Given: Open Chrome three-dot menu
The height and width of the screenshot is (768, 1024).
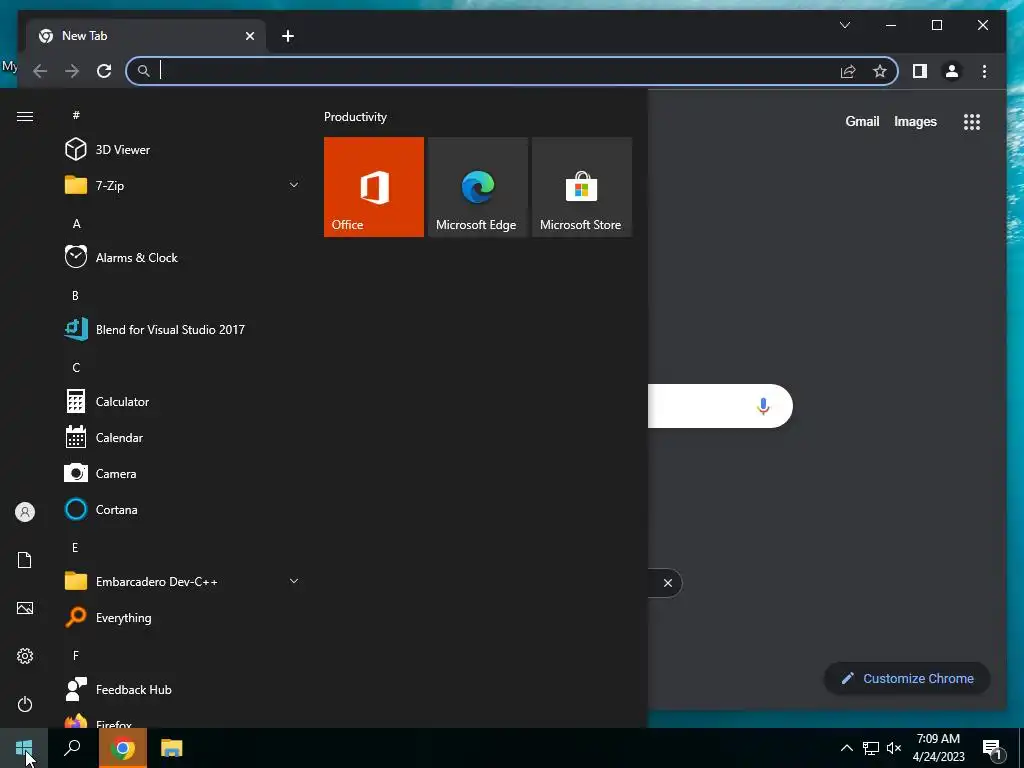Looking at the screenshot, I should (x=984, y=71).
